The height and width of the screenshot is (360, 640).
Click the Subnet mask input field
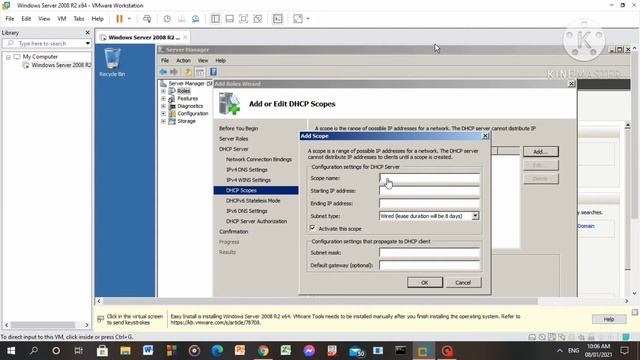click(x=429, y=253)
